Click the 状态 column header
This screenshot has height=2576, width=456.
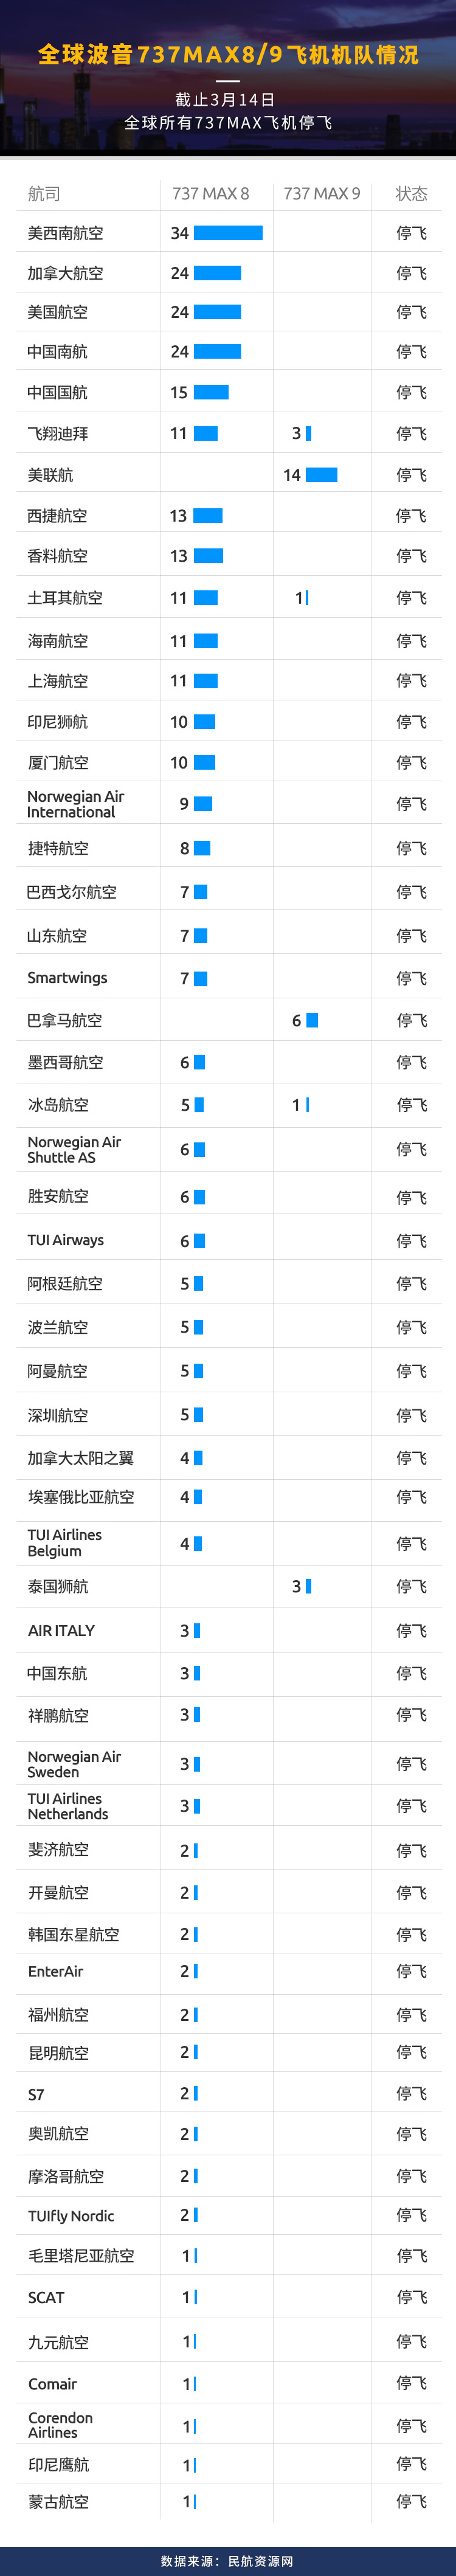click(411, 194)
